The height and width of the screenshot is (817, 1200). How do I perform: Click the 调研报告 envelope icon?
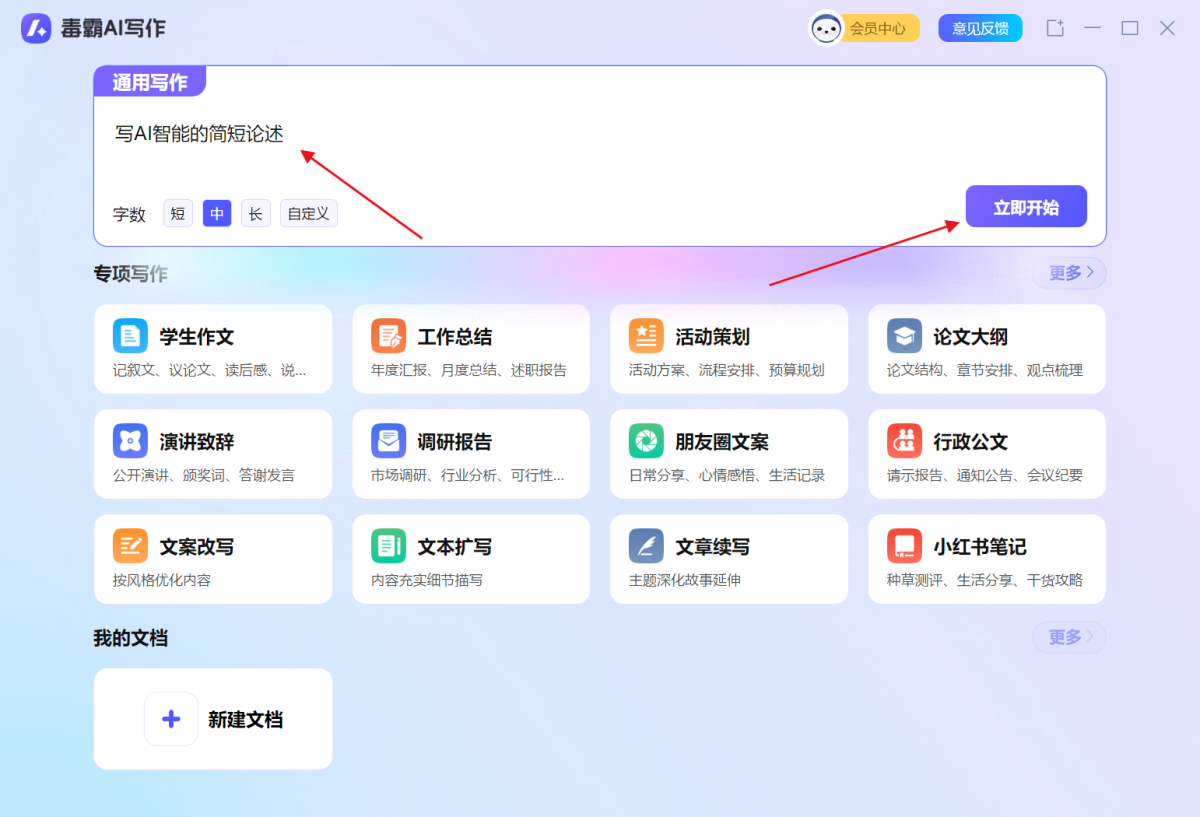click(388, 441)
